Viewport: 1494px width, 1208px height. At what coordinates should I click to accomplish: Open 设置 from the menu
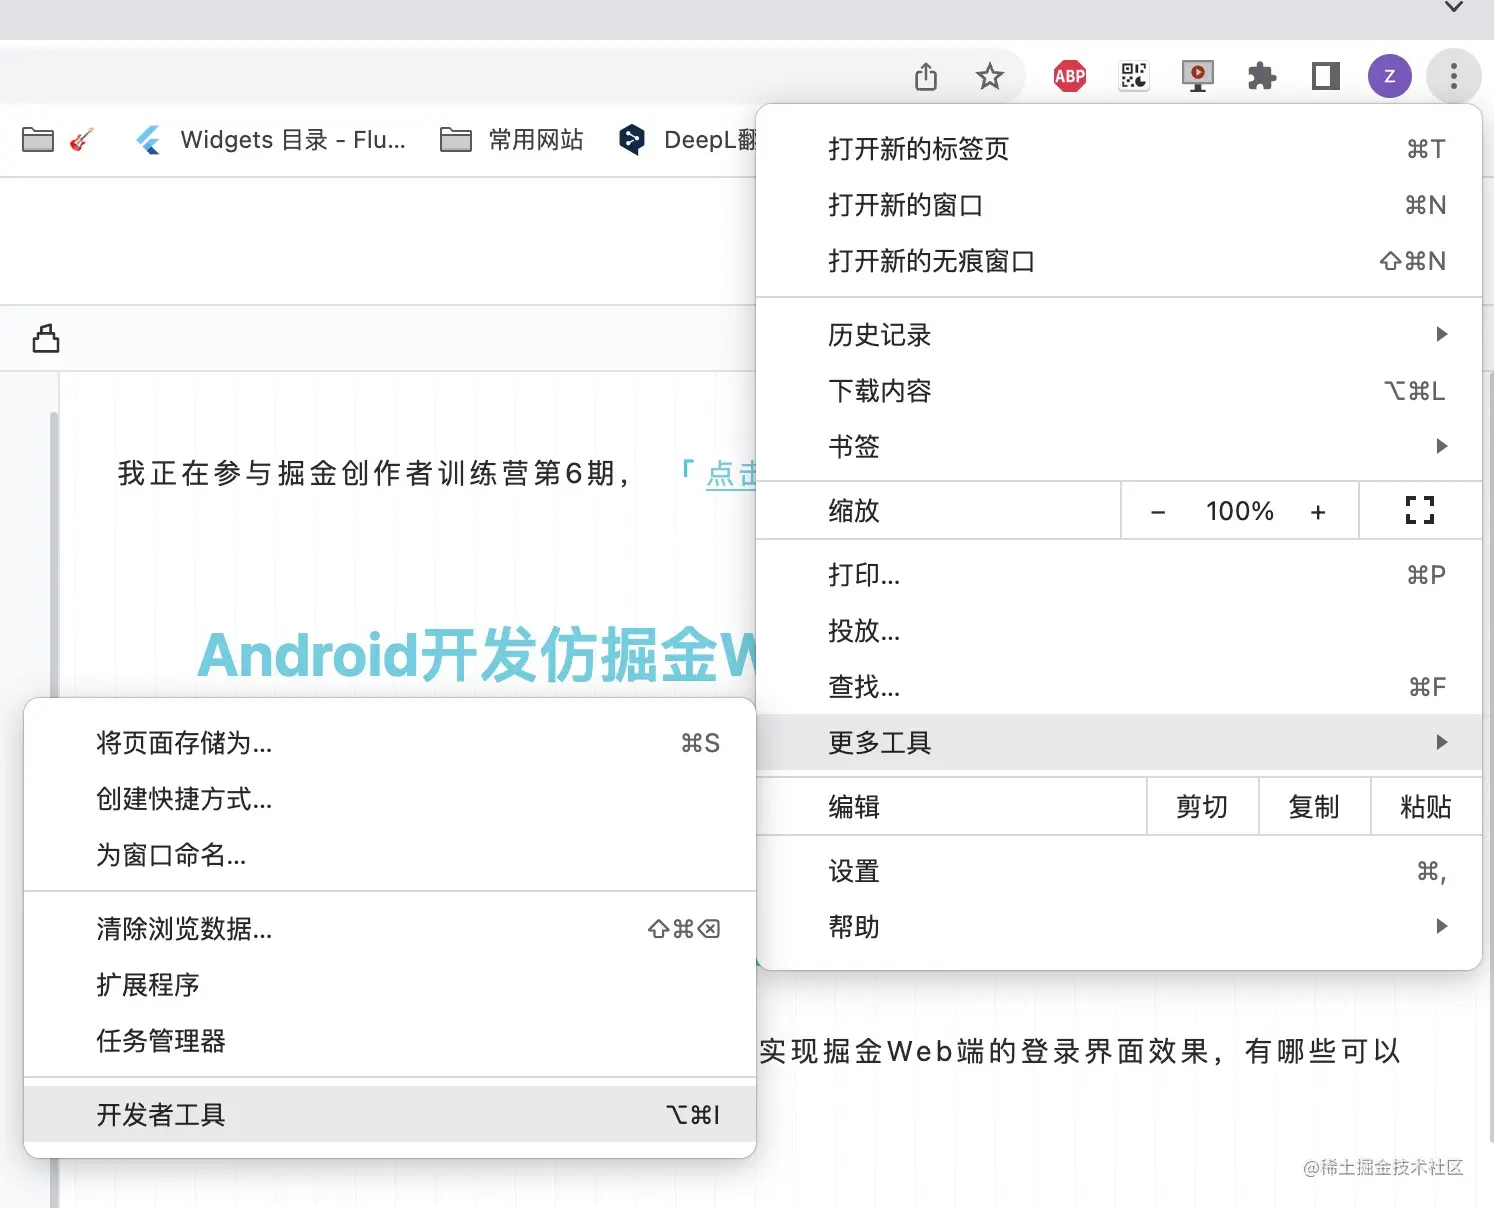pos(1118,871)
